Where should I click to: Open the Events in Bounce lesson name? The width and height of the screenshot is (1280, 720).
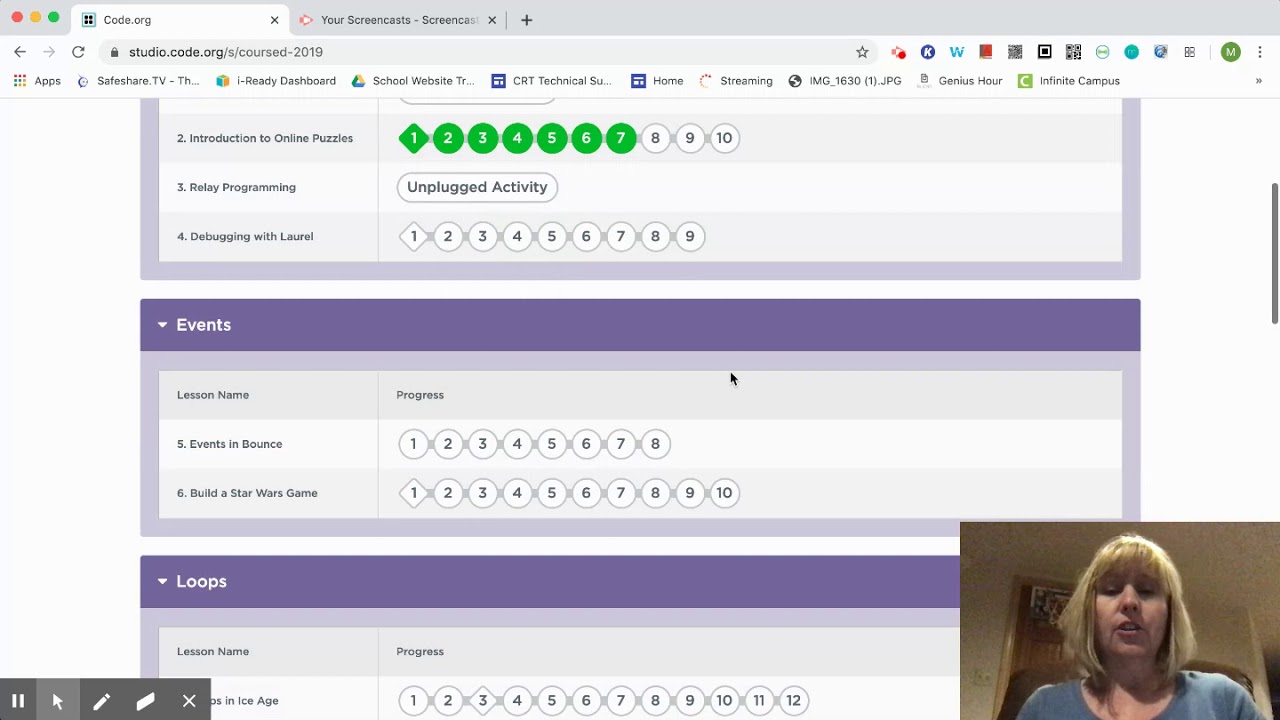click(230, 444)
